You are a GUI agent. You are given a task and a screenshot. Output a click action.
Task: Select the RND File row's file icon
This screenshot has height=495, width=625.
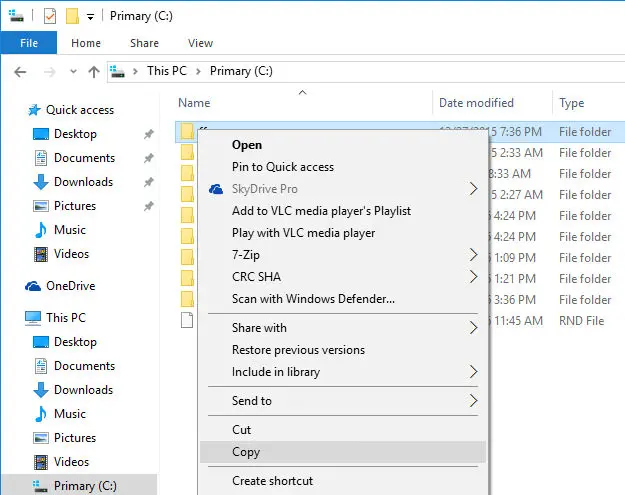(x=187, y=320)
